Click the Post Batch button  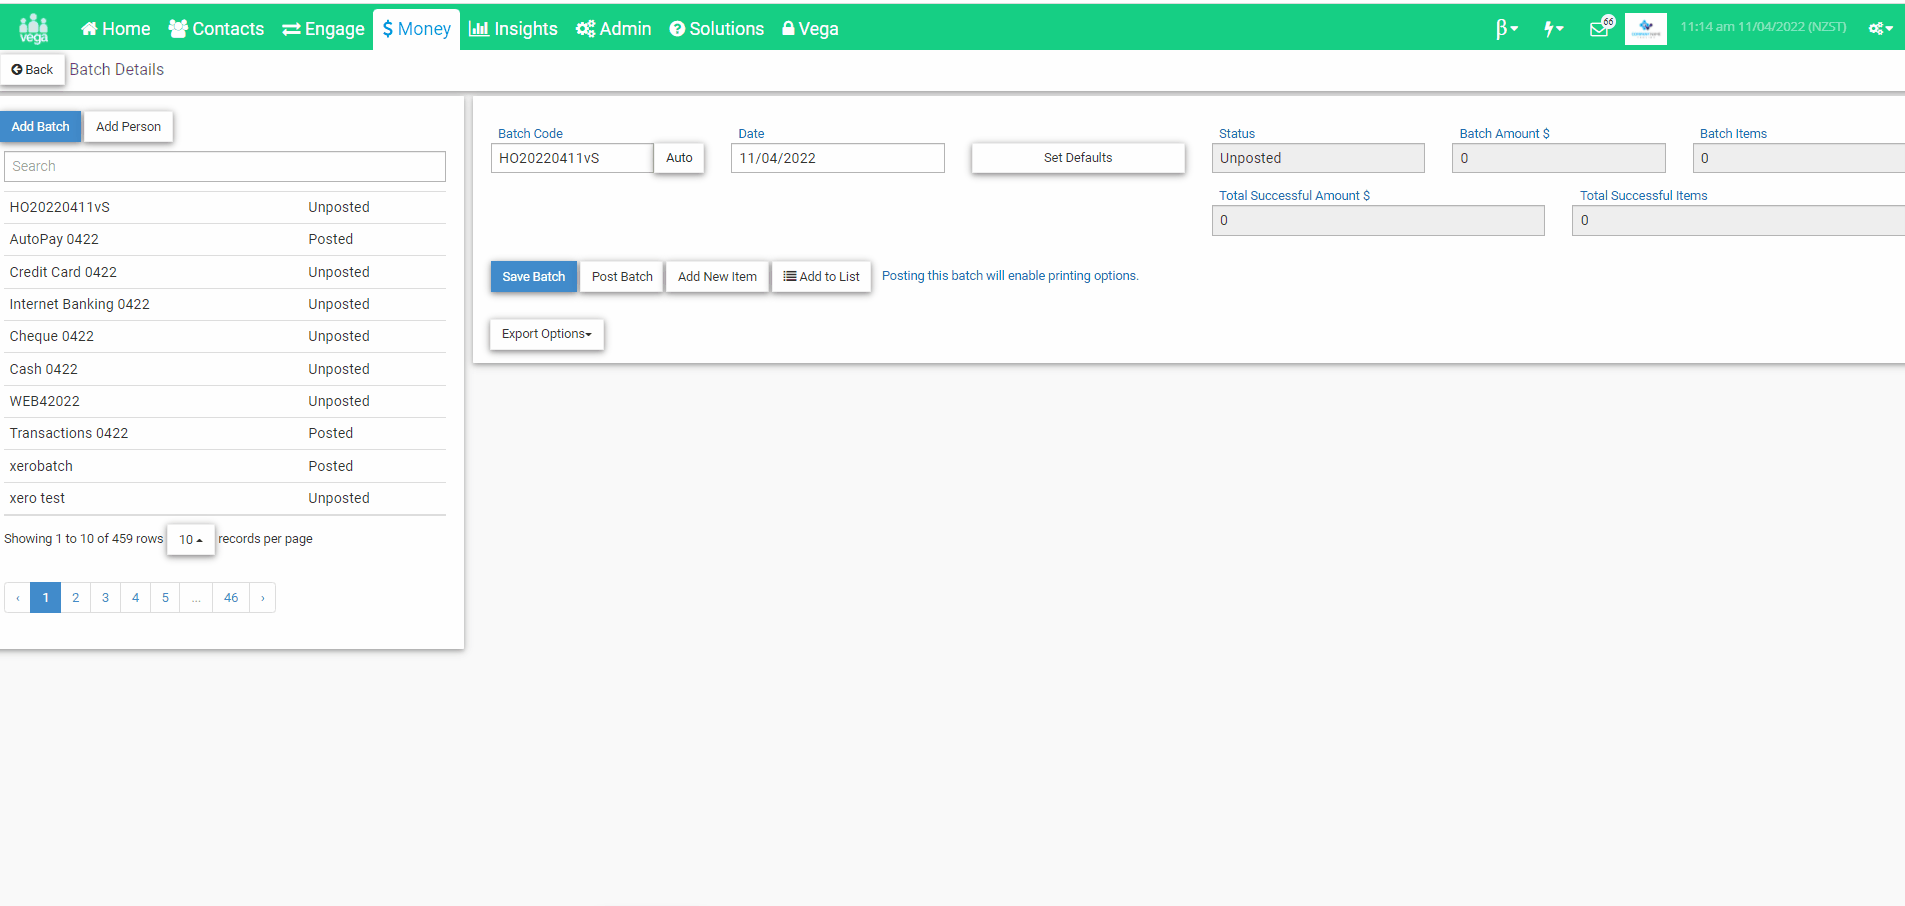coord(622,277)
